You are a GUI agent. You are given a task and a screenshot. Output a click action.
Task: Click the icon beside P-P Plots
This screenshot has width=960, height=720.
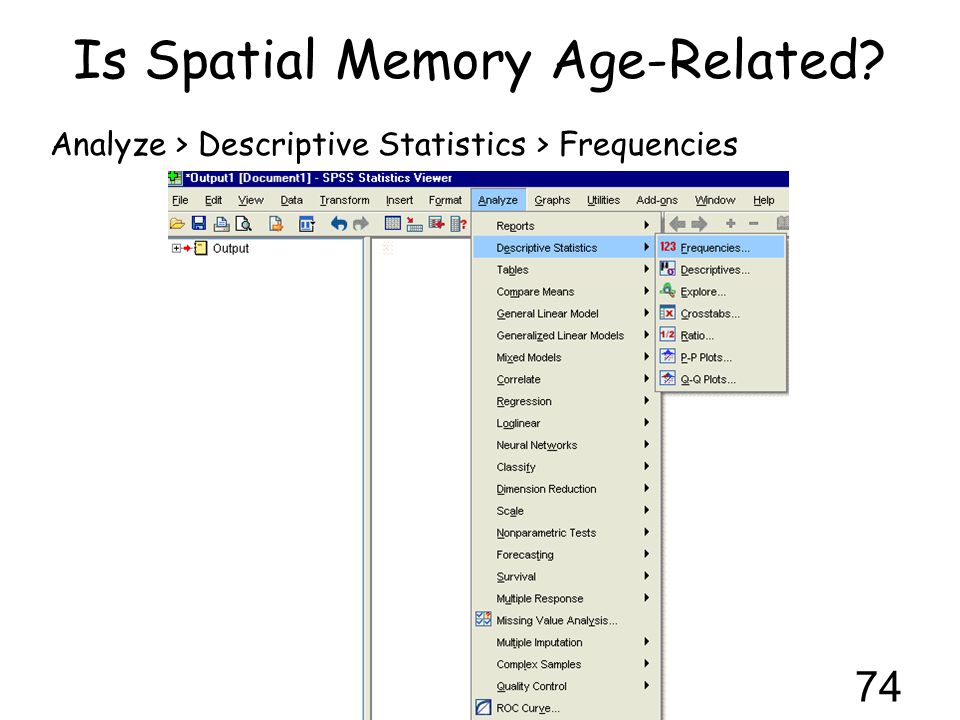click(x=667, y=356)
